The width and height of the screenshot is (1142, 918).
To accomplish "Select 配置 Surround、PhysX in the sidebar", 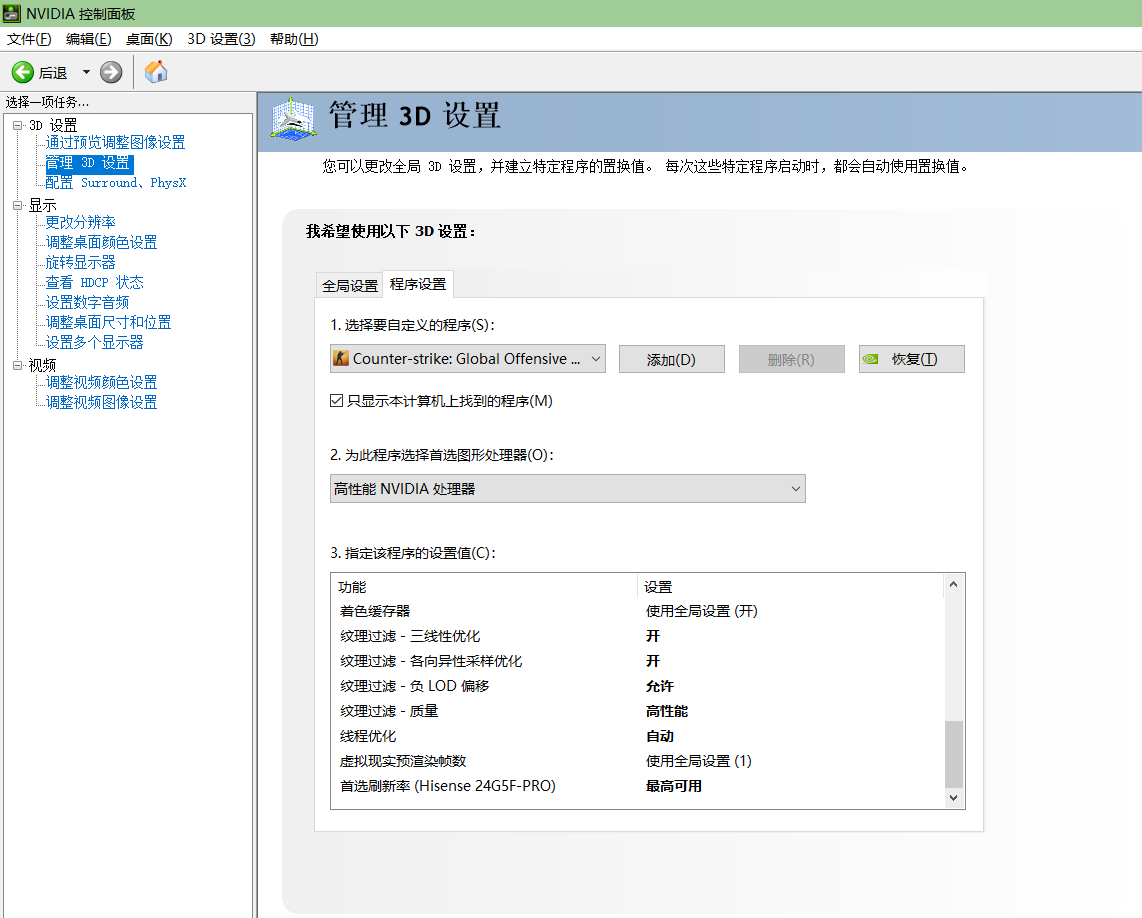I will point(115,182).
